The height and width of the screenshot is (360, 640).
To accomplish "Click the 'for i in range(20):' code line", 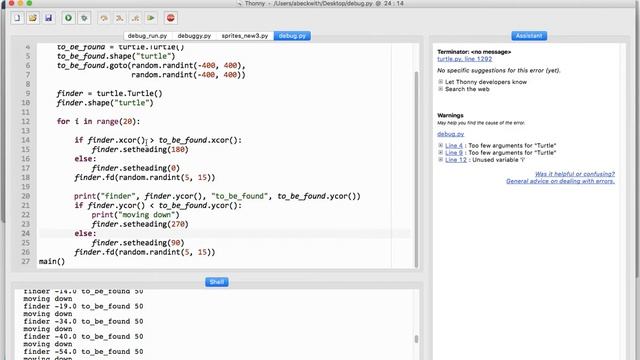I will 98,122.
